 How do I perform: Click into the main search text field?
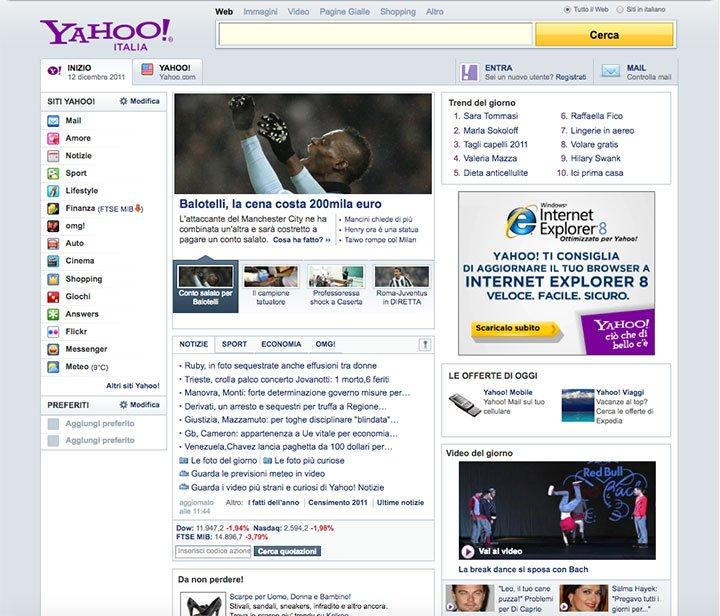tap(376, 35)
